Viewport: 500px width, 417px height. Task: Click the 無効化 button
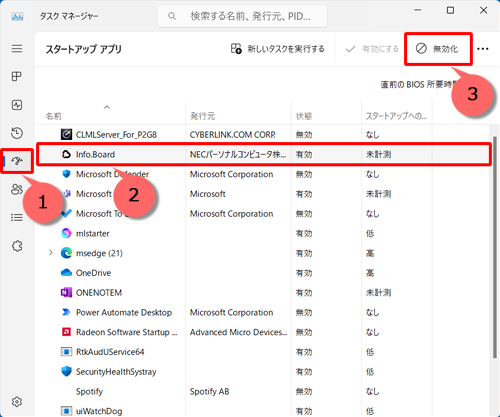coord(438,49)
